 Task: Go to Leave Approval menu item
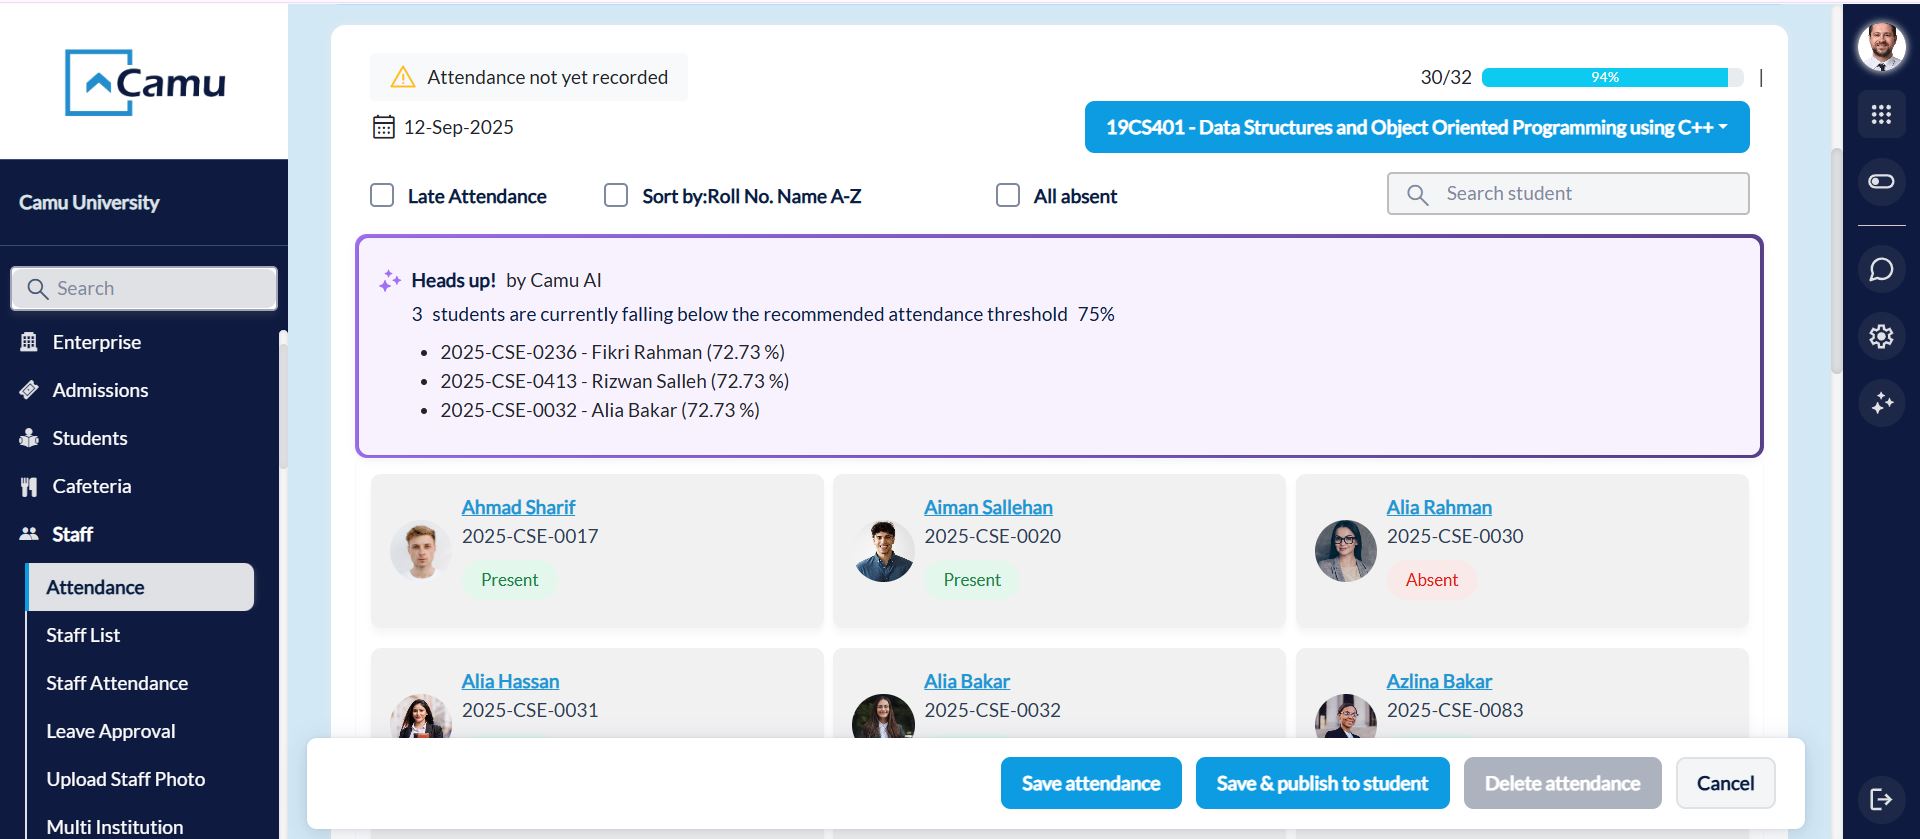[111, 731]
